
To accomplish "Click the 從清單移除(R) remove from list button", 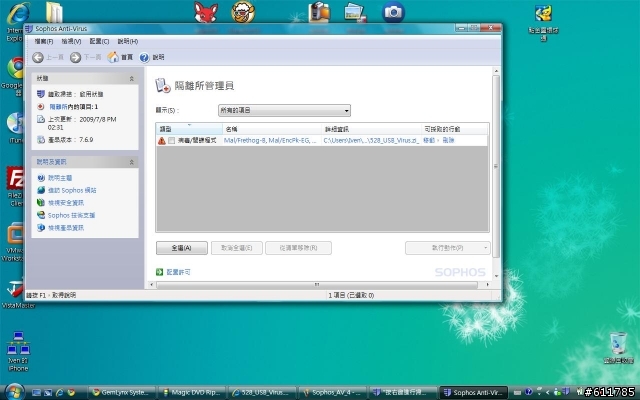I will point(298,248).
